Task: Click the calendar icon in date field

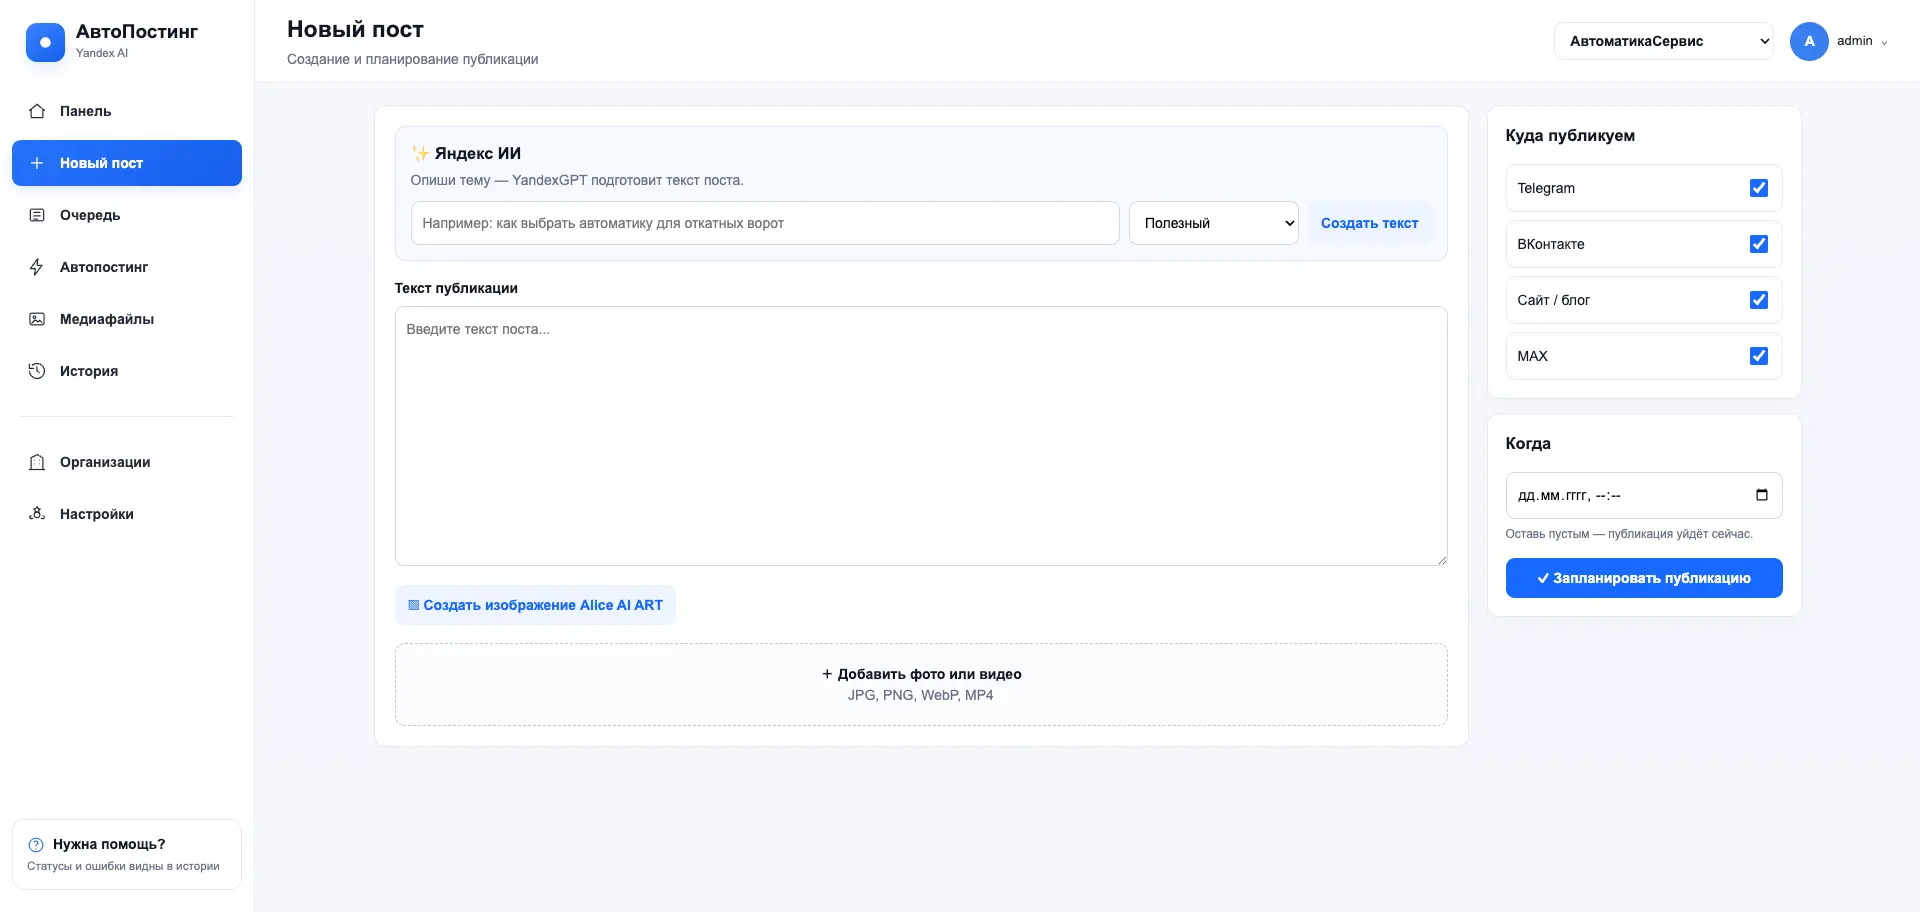Action: click(1762, 495)
